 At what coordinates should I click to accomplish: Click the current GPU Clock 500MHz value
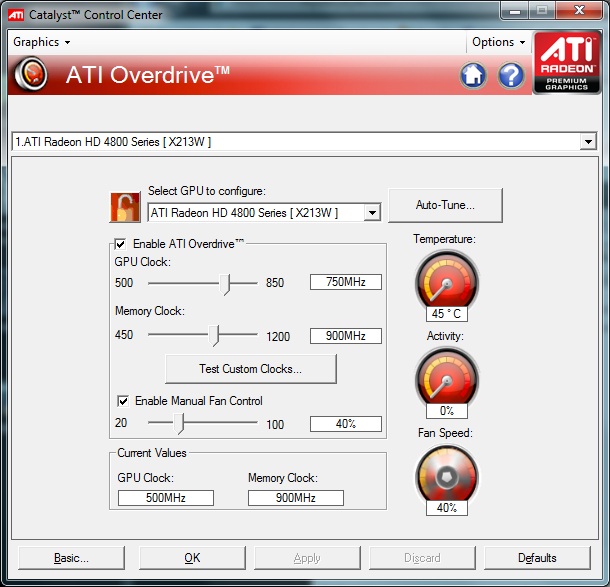166,498
